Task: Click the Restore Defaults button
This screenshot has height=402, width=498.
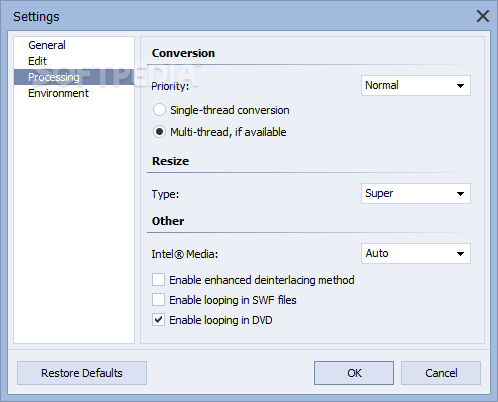Action: (82, 373)
